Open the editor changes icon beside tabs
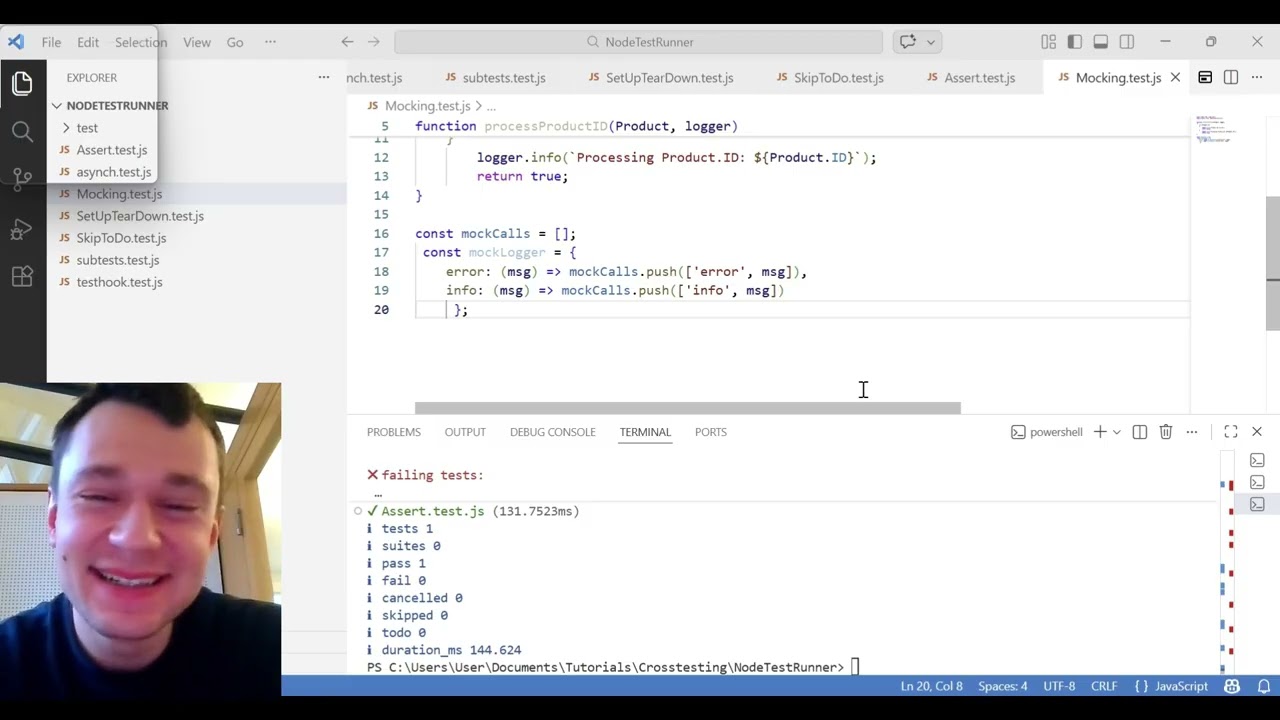 pos(1205,77)
